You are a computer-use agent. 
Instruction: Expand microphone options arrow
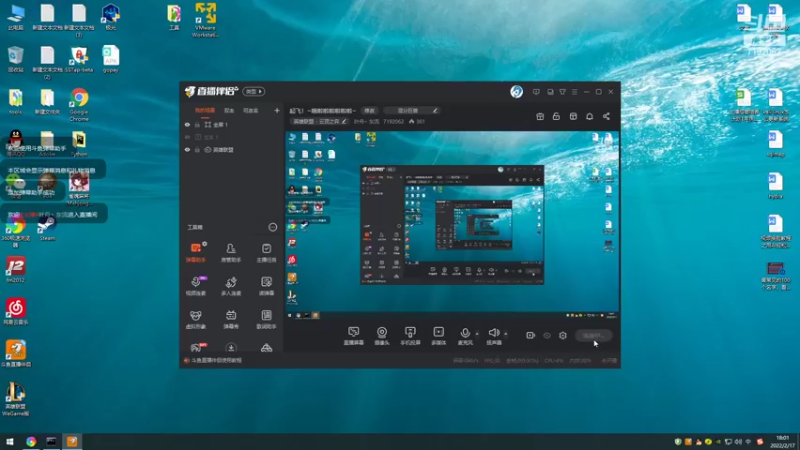coord(477,334)
